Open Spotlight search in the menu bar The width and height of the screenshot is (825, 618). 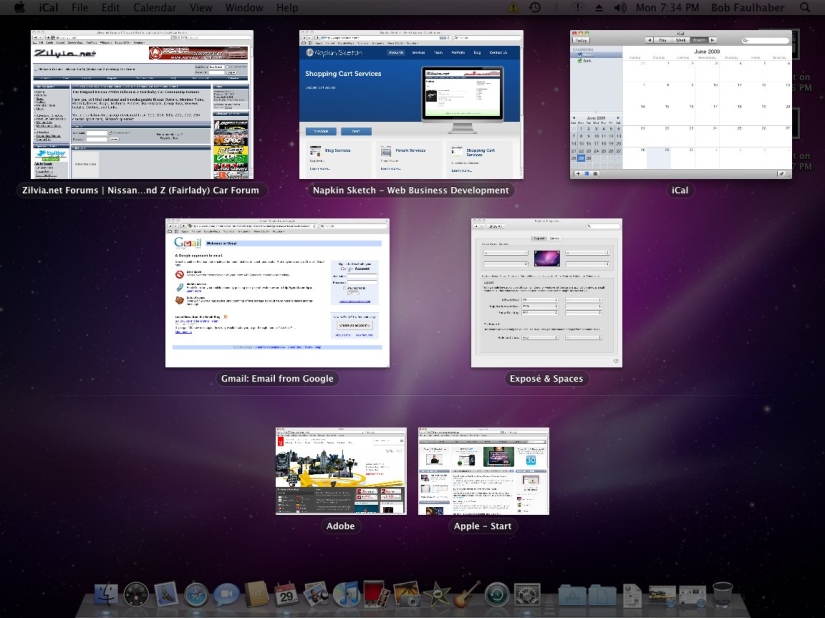[806, 7]
